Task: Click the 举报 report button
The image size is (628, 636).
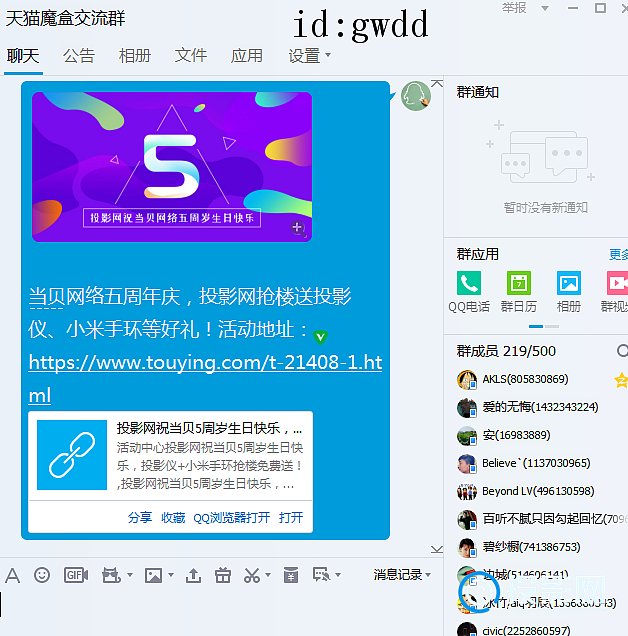Action: pyautogui.click(x=514, y=8)
